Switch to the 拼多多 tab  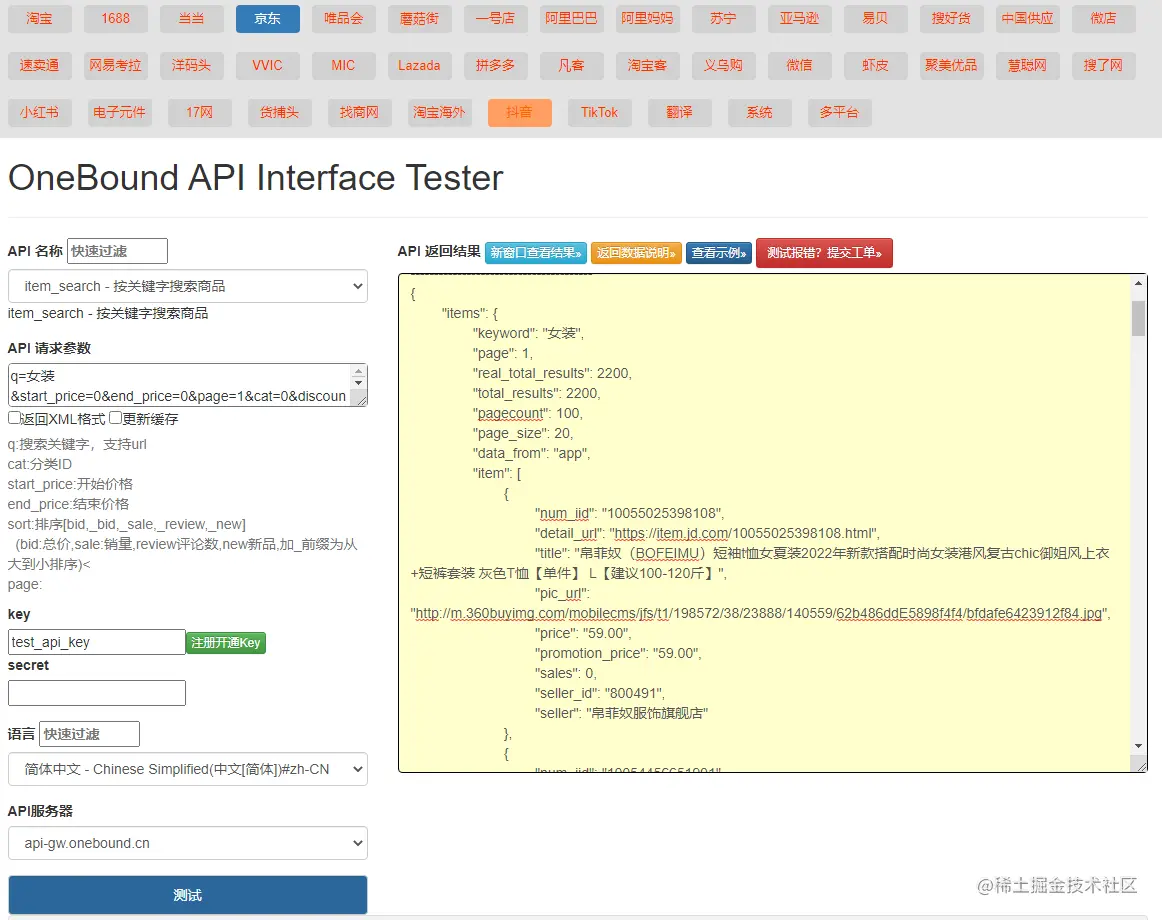[495, 65]
